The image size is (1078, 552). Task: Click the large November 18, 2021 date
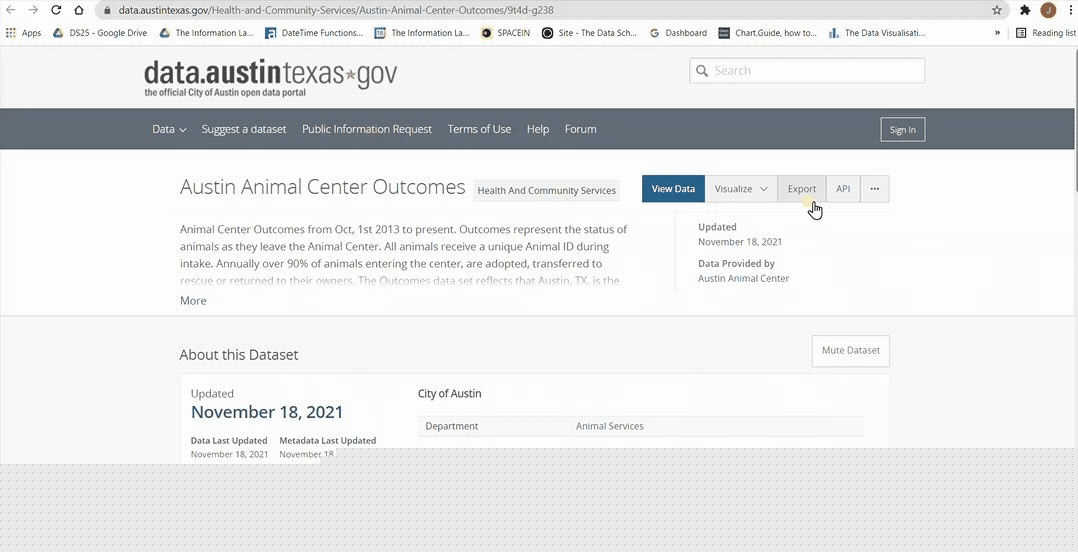tap(267, 412)
